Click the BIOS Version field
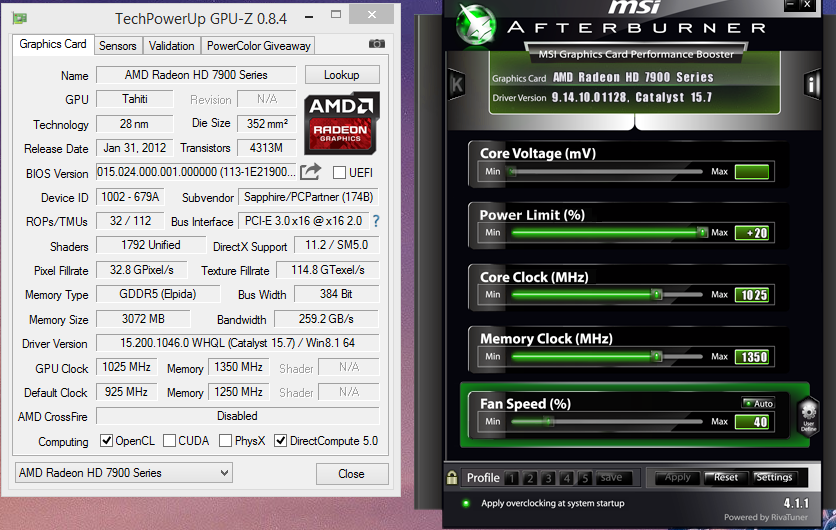Screen dimensions: 836x530 click(196, 172)
